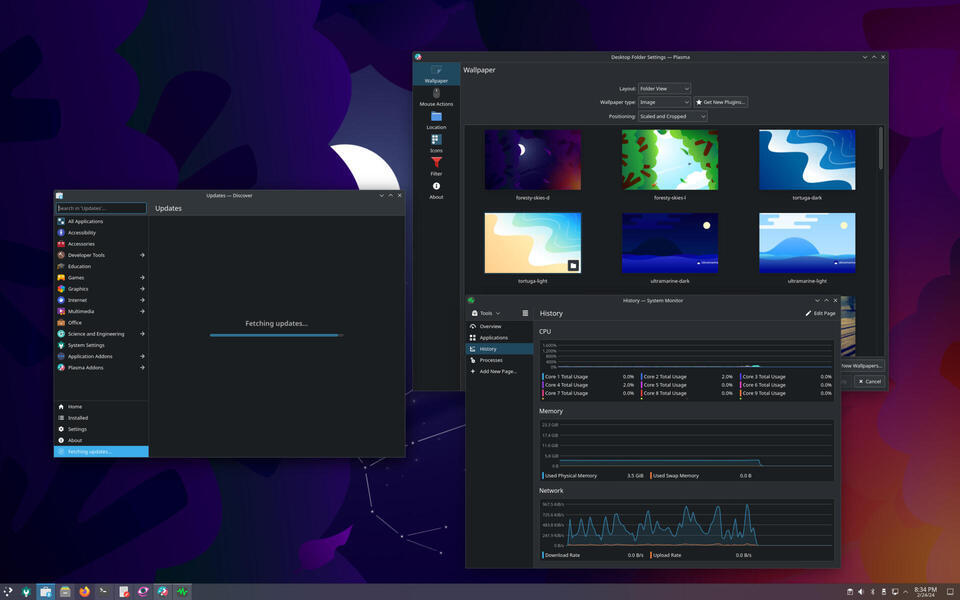The width and height of the screenshot is (960, 600).
Task: Click Show Desktop button at panel end
Action: click(x=952, y=592)
